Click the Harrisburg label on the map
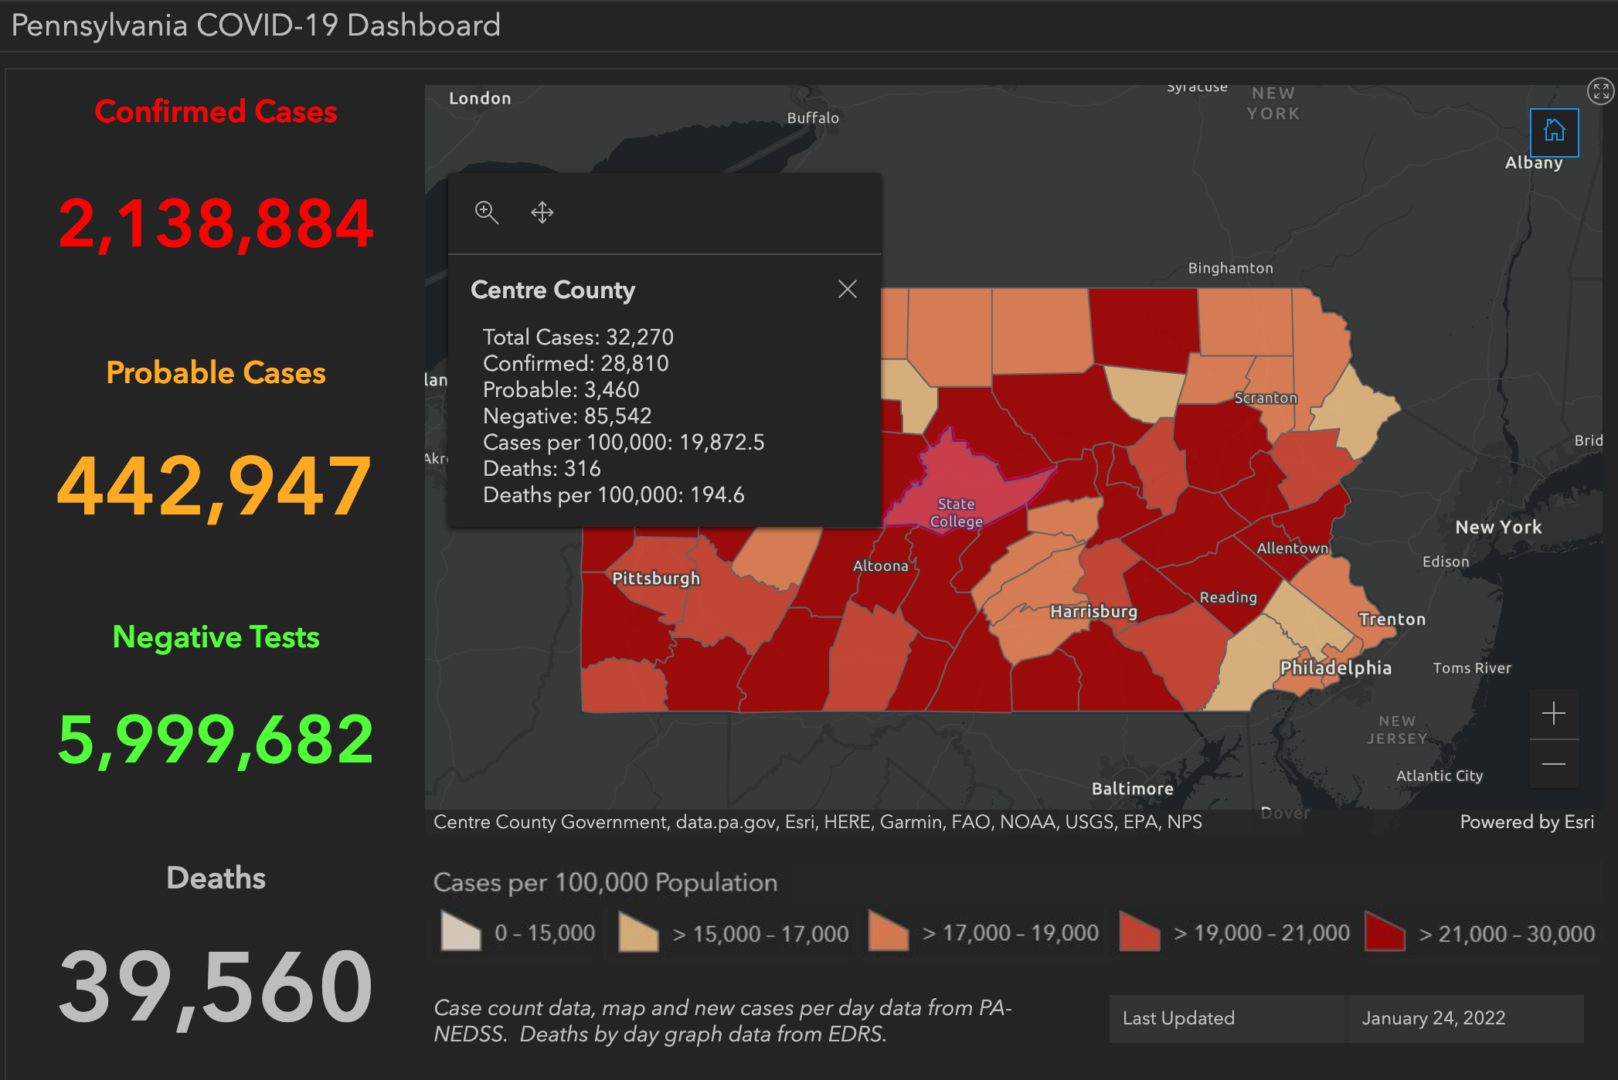The width and height of the screenshot is (1618, 1080). click(x=1094, y=611)
